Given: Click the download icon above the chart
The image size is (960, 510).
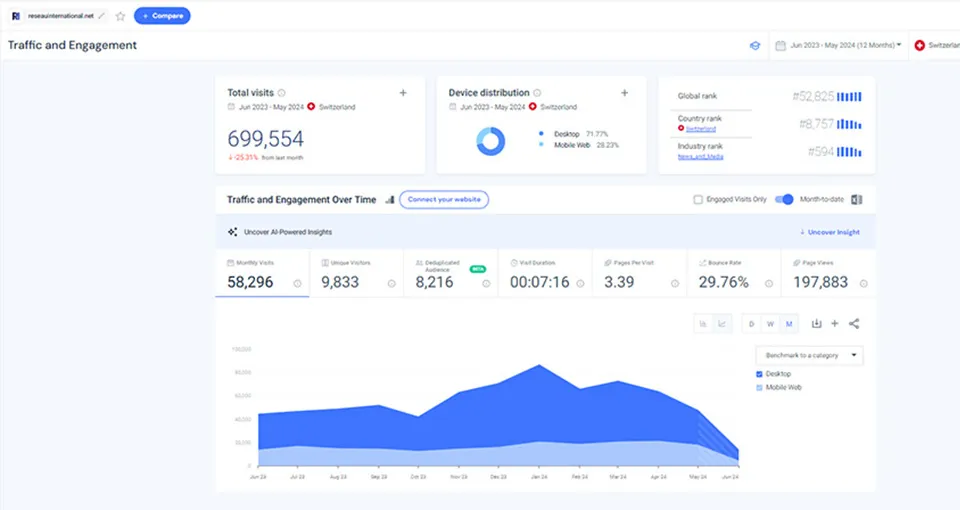Looking at the screenshot, I should click(817, 323).
